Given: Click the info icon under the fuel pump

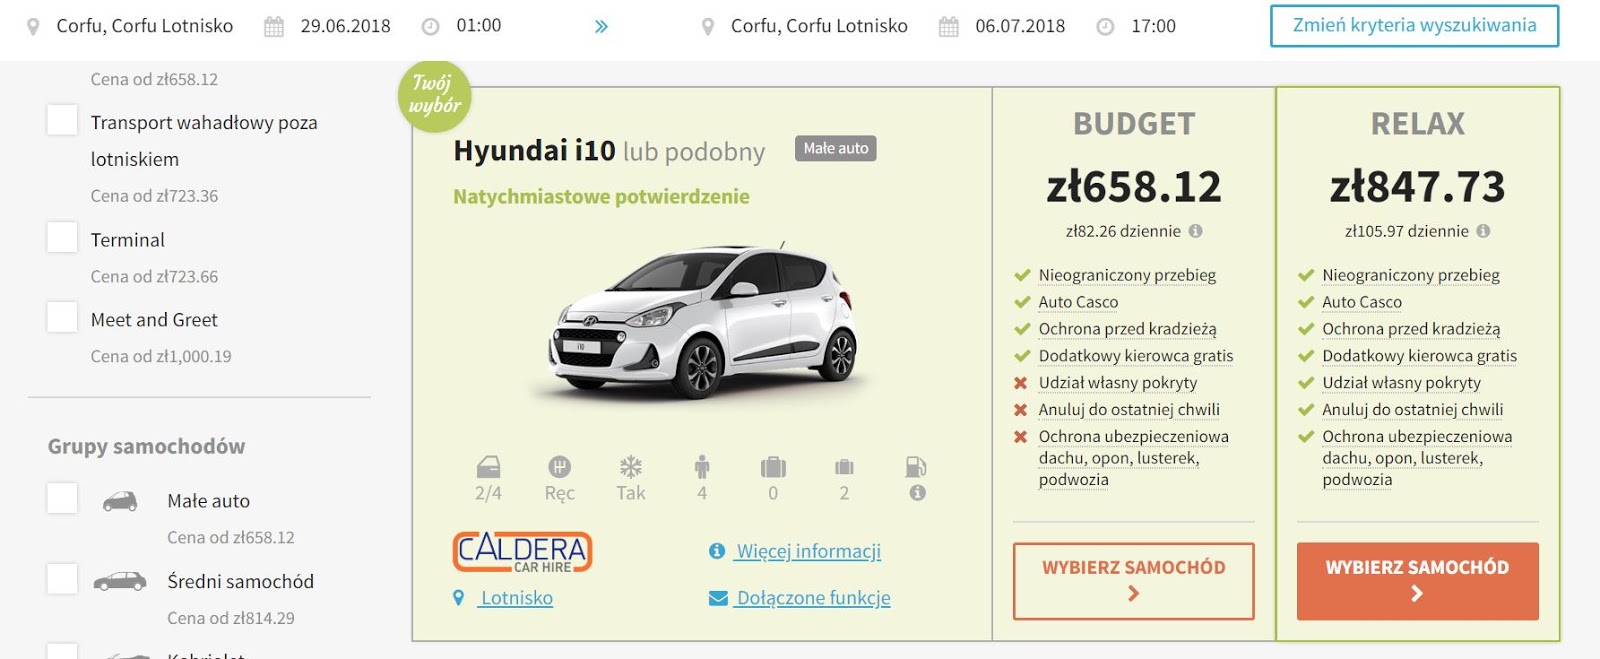Looking at the screenshot, I should click(918, 492).
